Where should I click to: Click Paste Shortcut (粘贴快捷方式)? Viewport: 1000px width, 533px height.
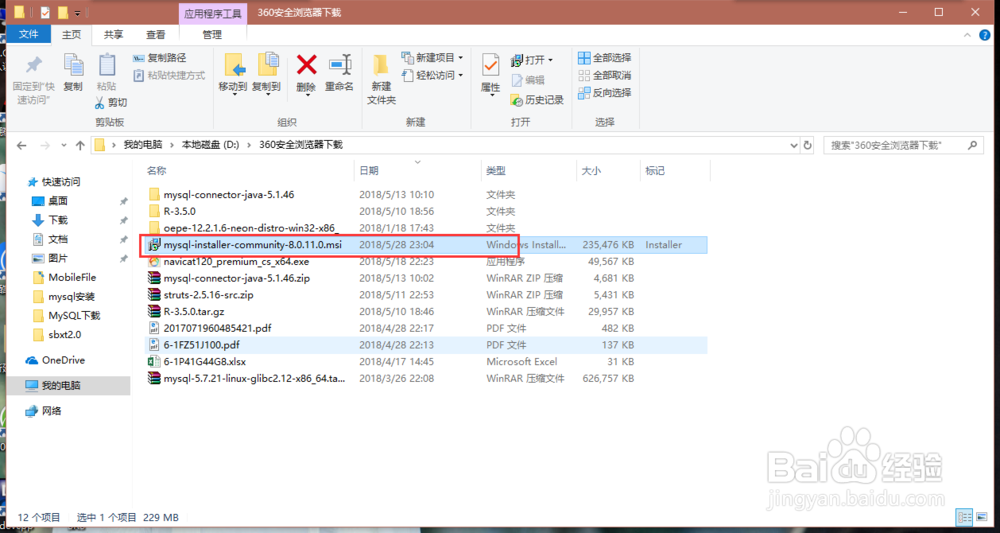point(169,75)
